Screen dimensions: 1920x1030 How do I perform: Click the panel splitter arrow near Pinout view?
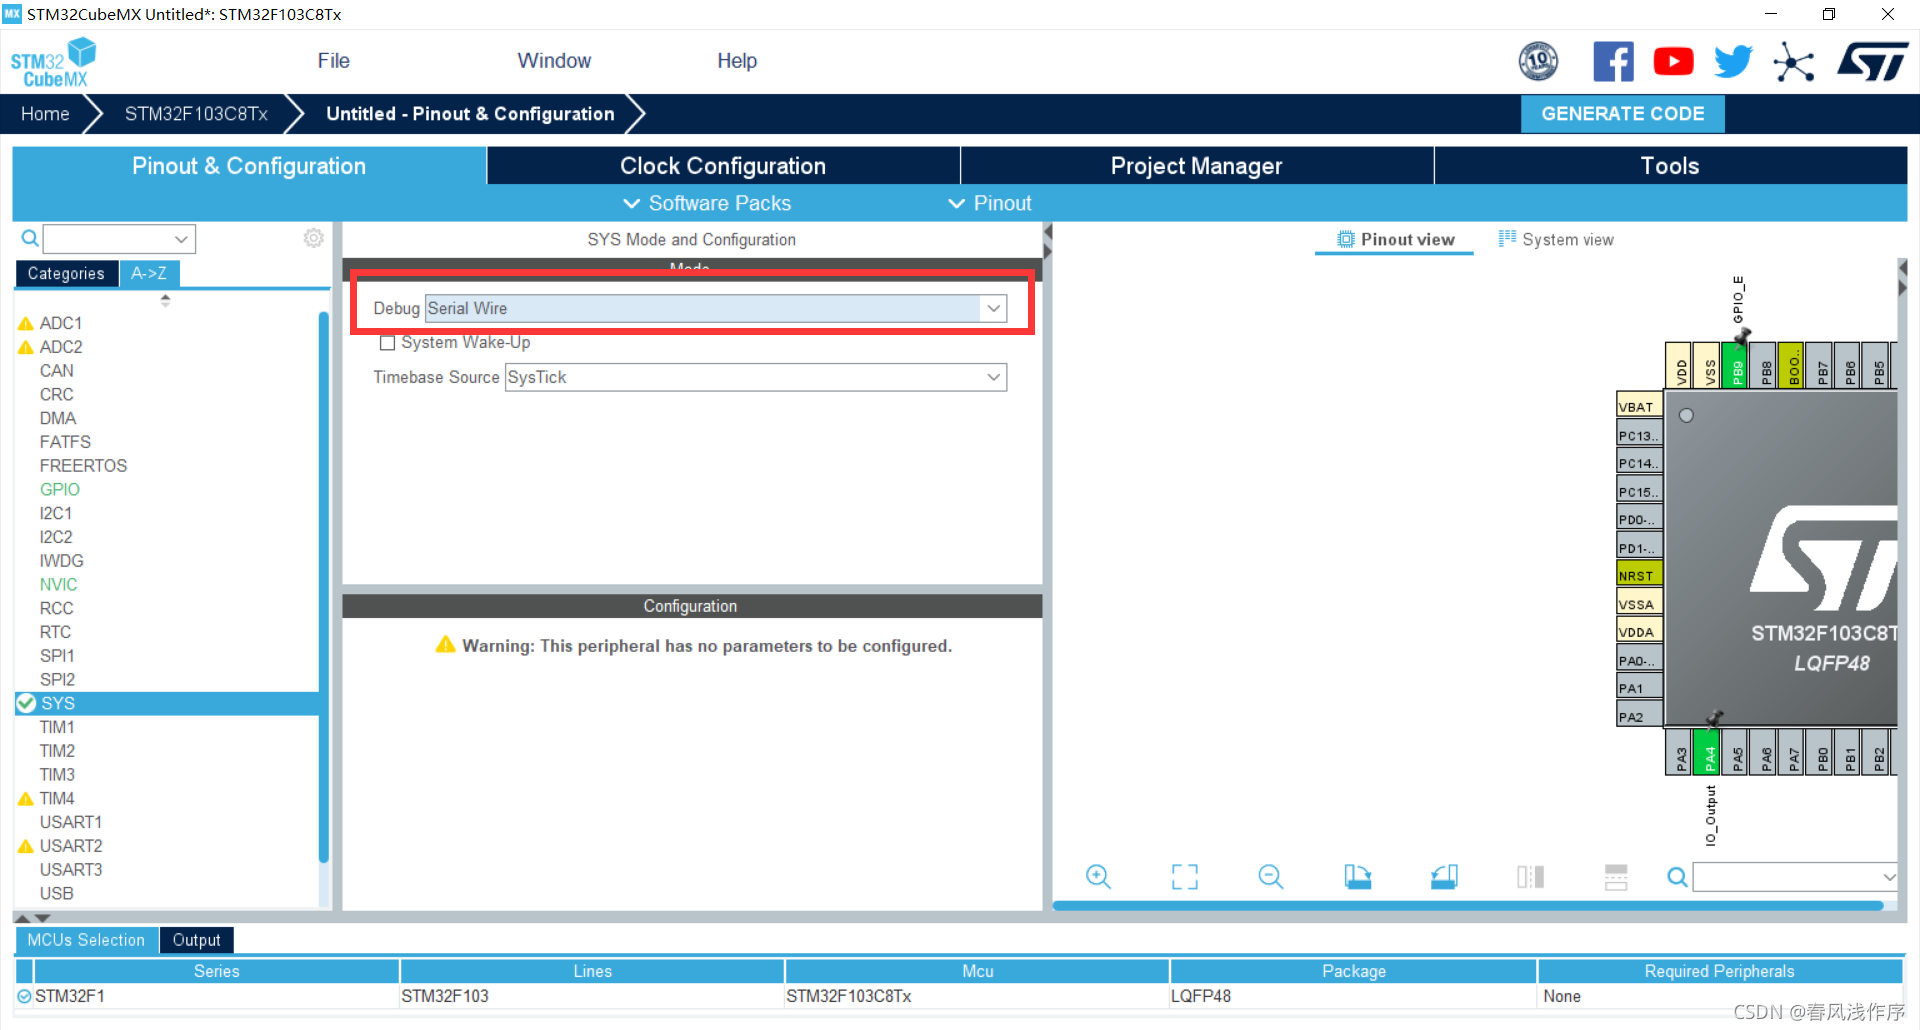click(x=1047, y=240)
